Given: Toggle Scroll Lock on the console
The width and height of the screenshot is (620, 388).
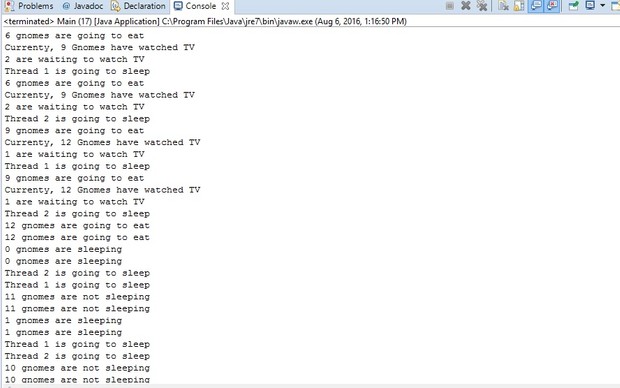Looking at the screenshot, I should [519, 6].
